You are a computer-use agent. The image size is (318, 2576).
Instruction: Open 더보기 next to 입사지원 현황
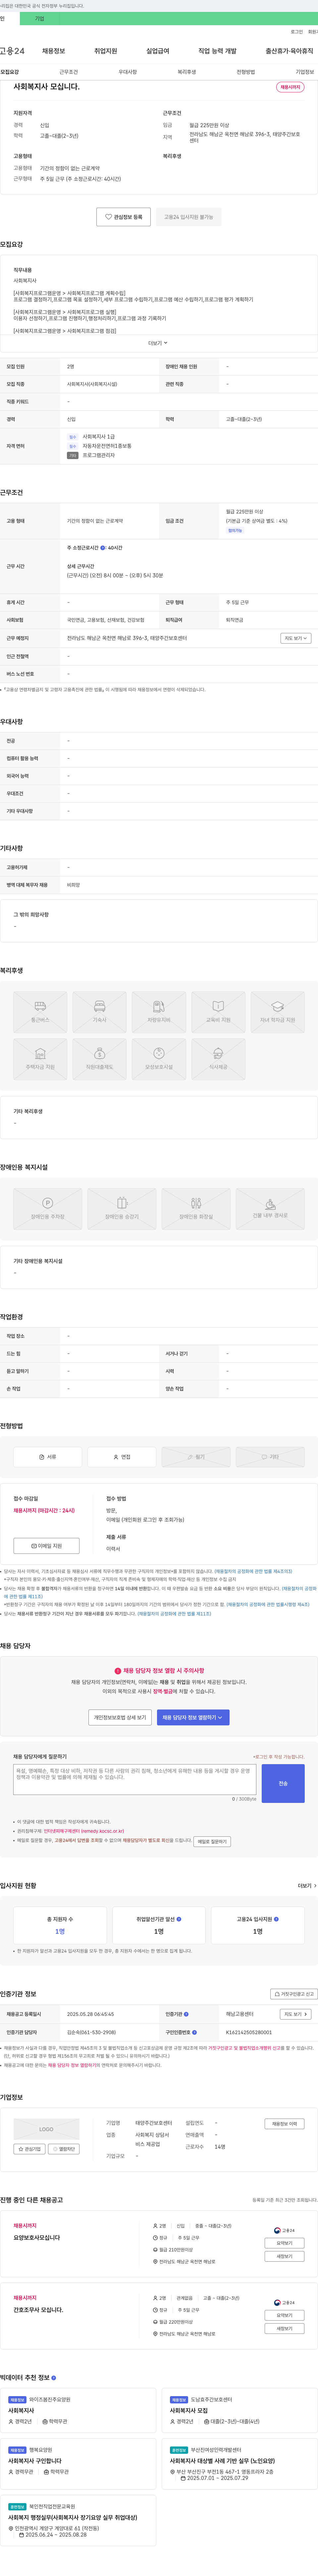(307, 1886)
